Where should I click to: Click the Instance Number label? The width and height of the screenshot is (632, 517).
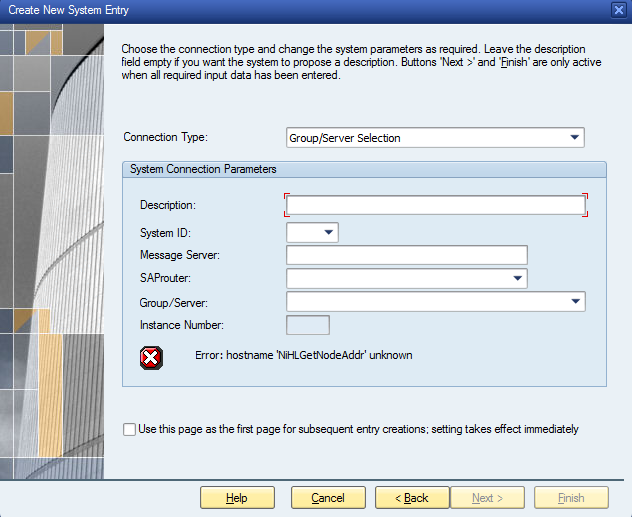pos(181,325)
